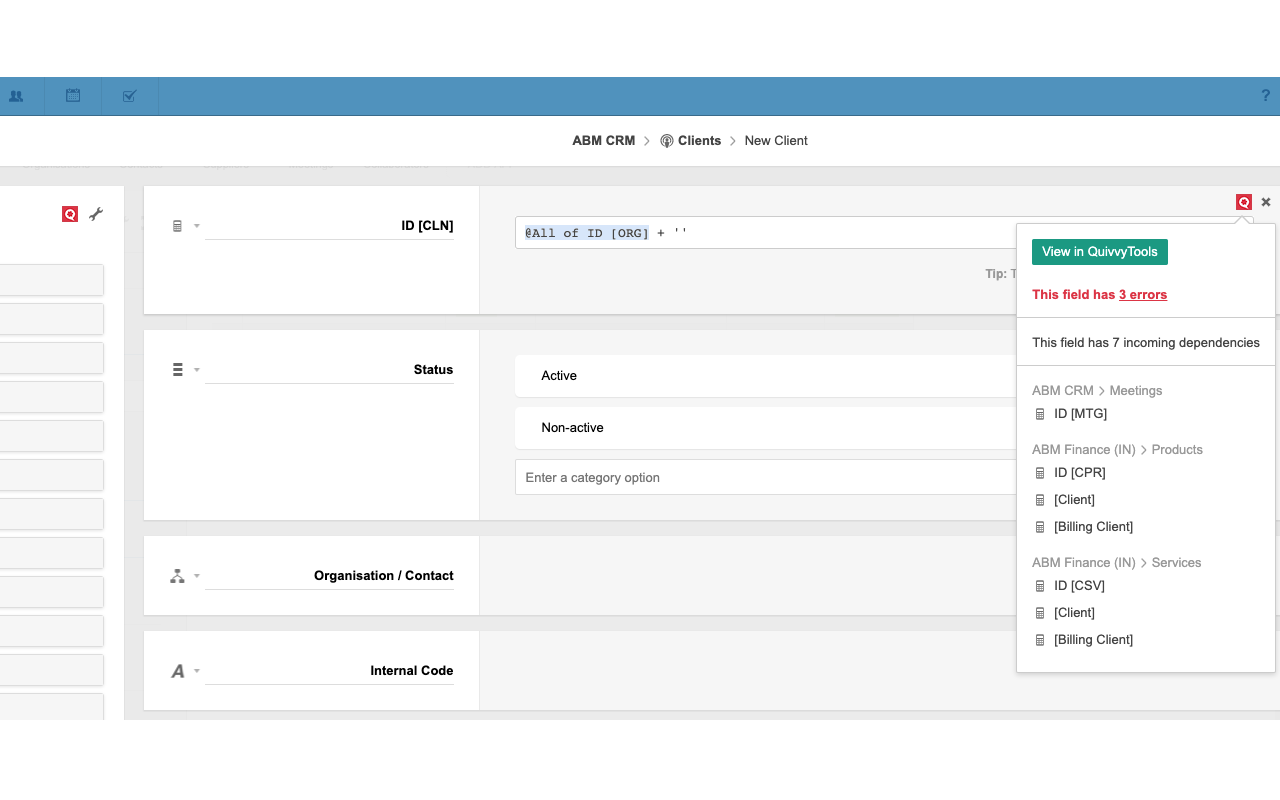The height and width of the screenshot is (800, 1280).
Task: Click the relationship icon for Organisation / Contact
Action: [x=178, y=576]
